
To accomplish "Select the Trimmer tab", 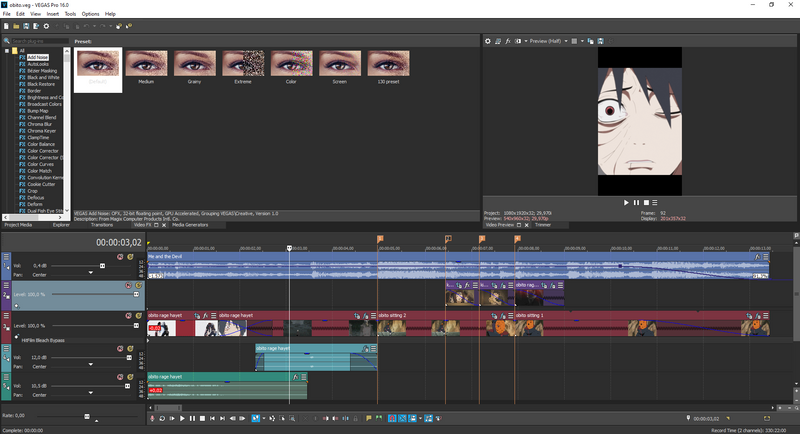I will pos(543,225).
